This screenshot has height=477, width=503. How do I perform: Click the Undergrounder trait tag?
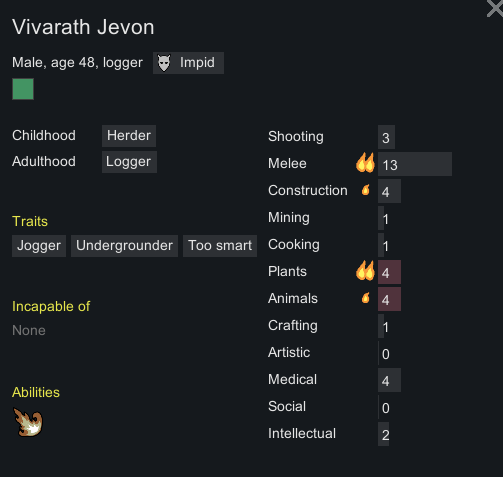[124, 246]
